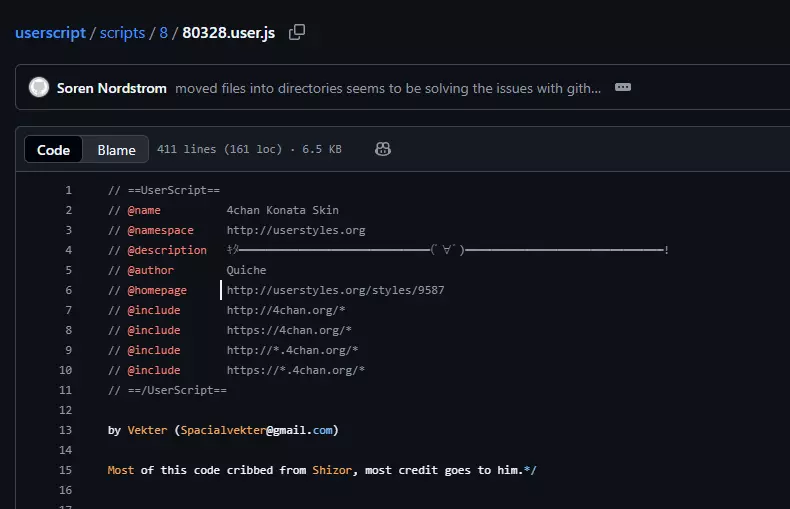Image resolution: width=790 pixels, height=509 pixels.
Task: Click the '// ==/UserScript==' closing line
Action: point(167,390)
